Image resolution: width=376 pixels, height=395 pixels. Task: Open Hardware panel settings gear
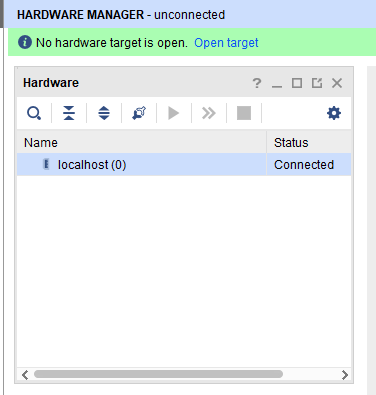(334, 113)
